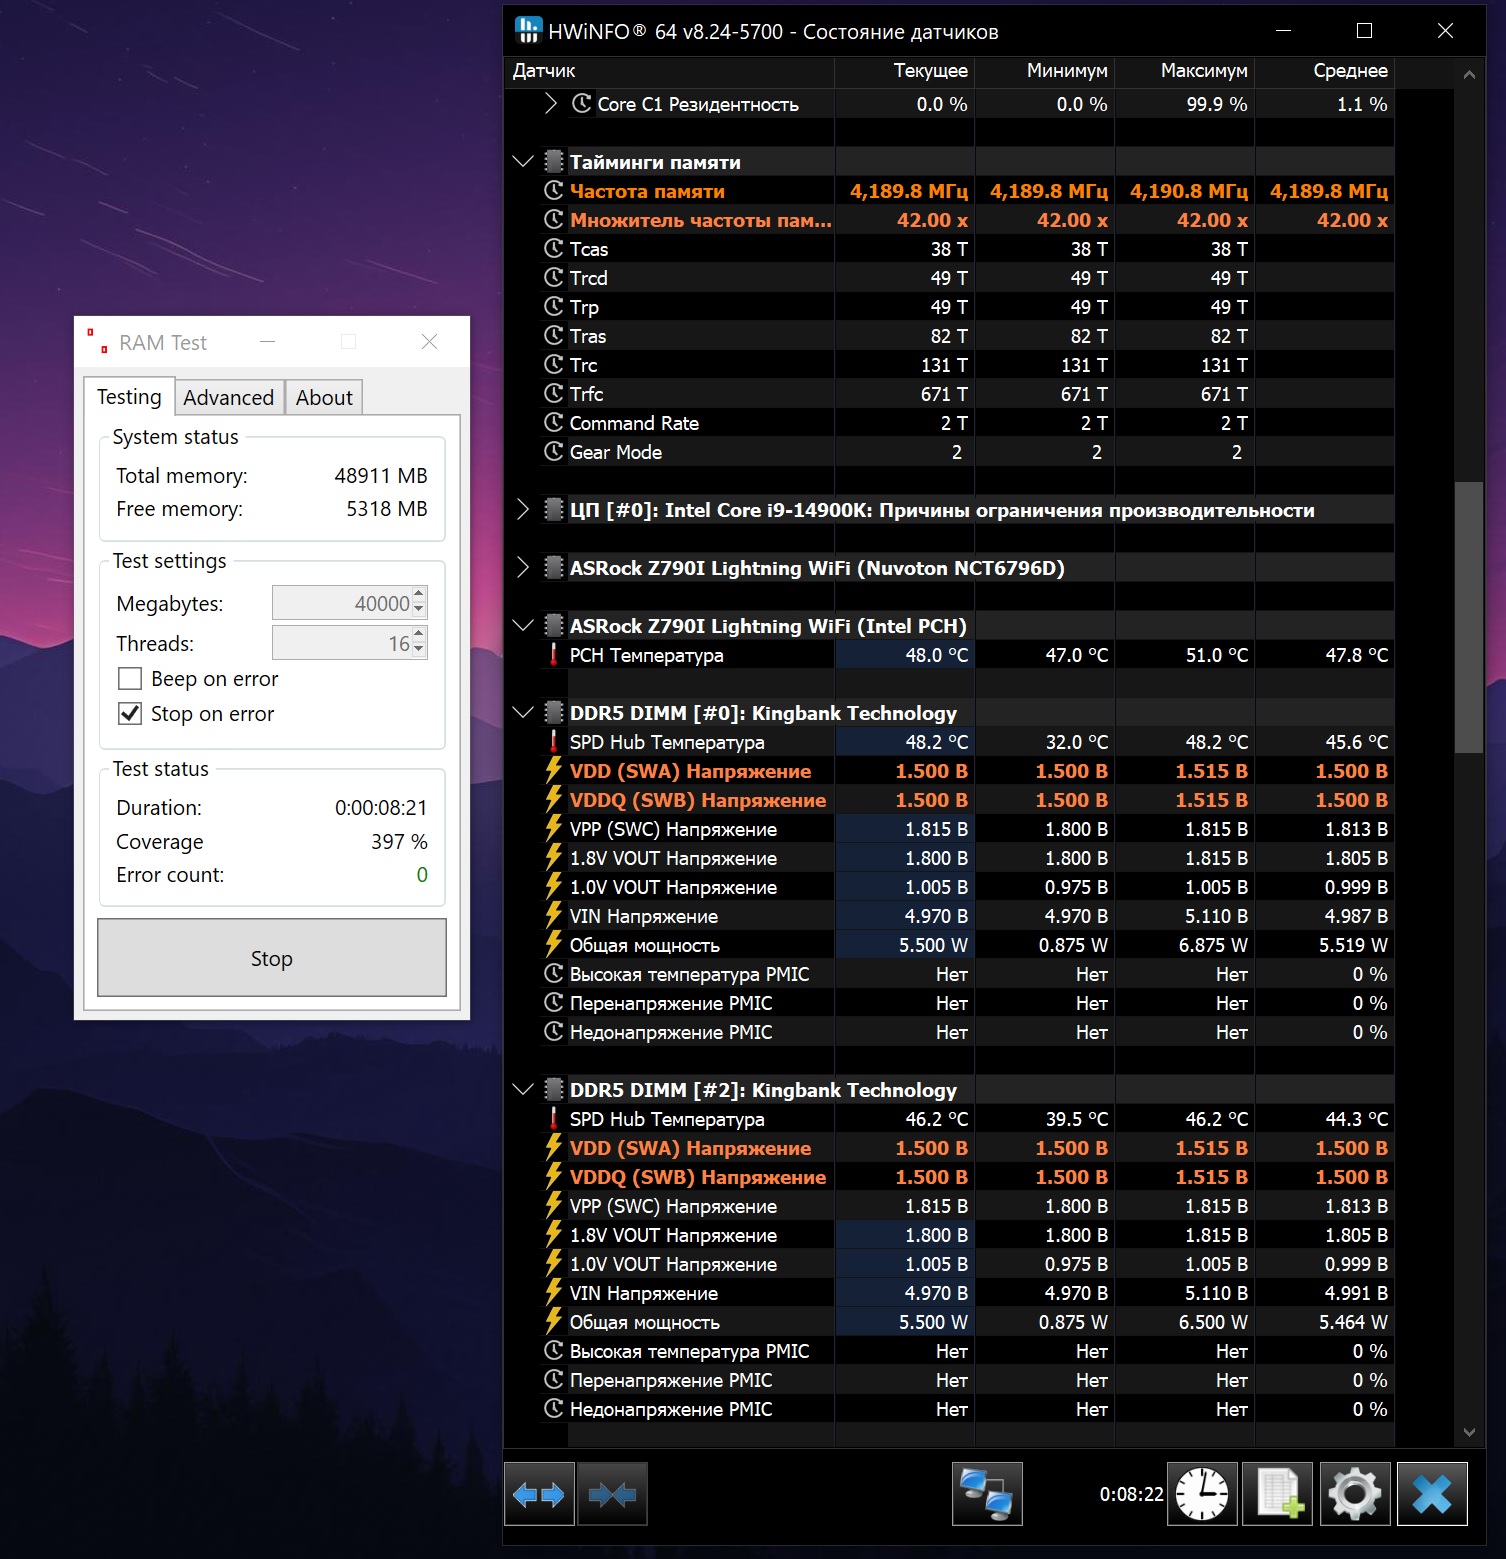The width and height of the screenshot is (1506, 1559).
Task: Select the Tcas timing row label
Action: (589, 249)
